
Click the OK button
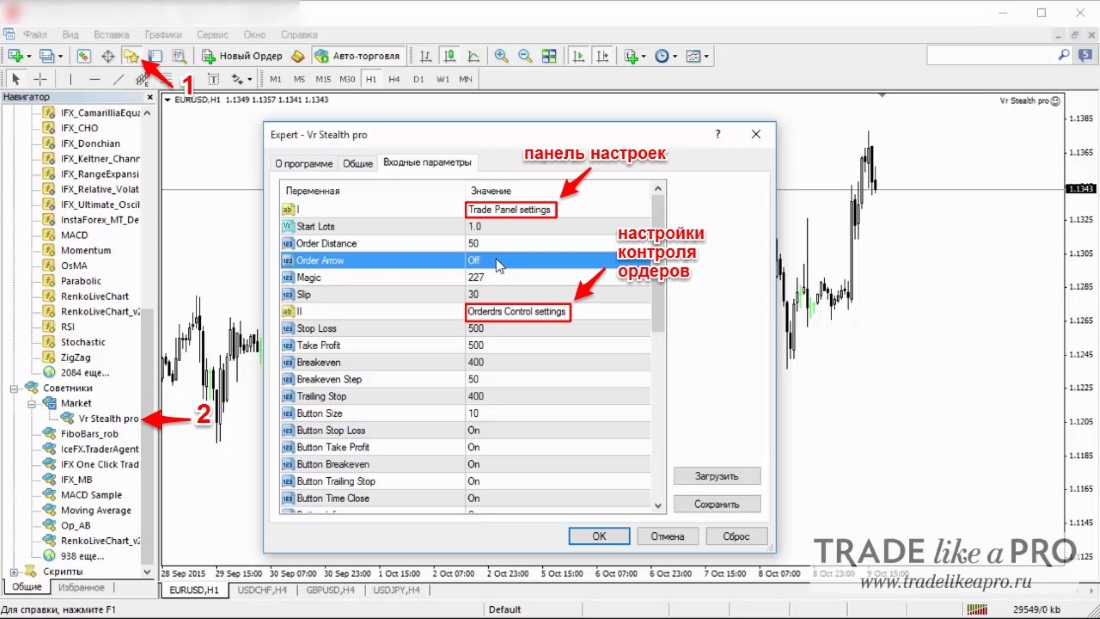pos(599,536)
